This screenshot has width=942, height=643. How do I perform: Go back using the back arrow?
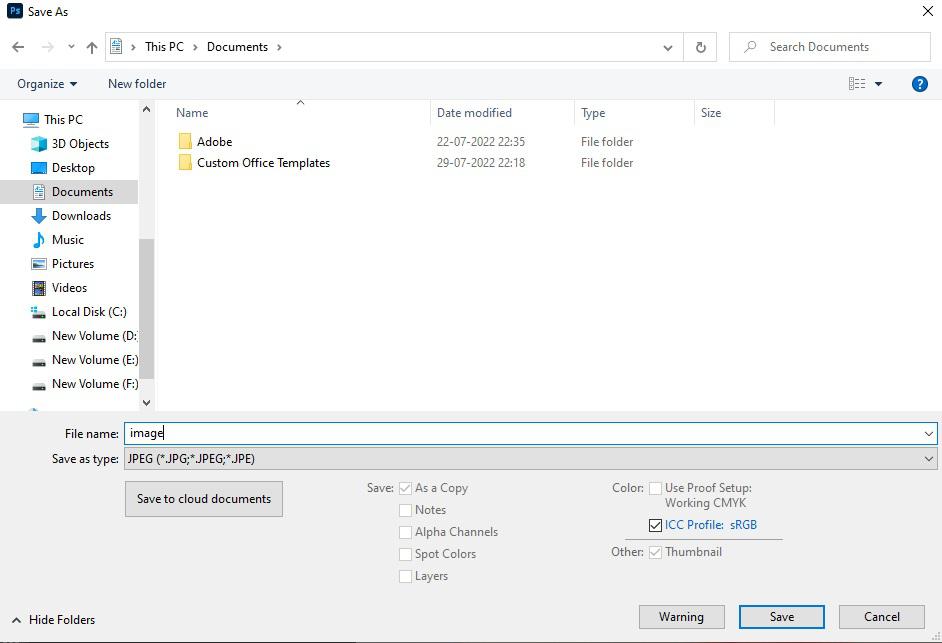point(18,47)
